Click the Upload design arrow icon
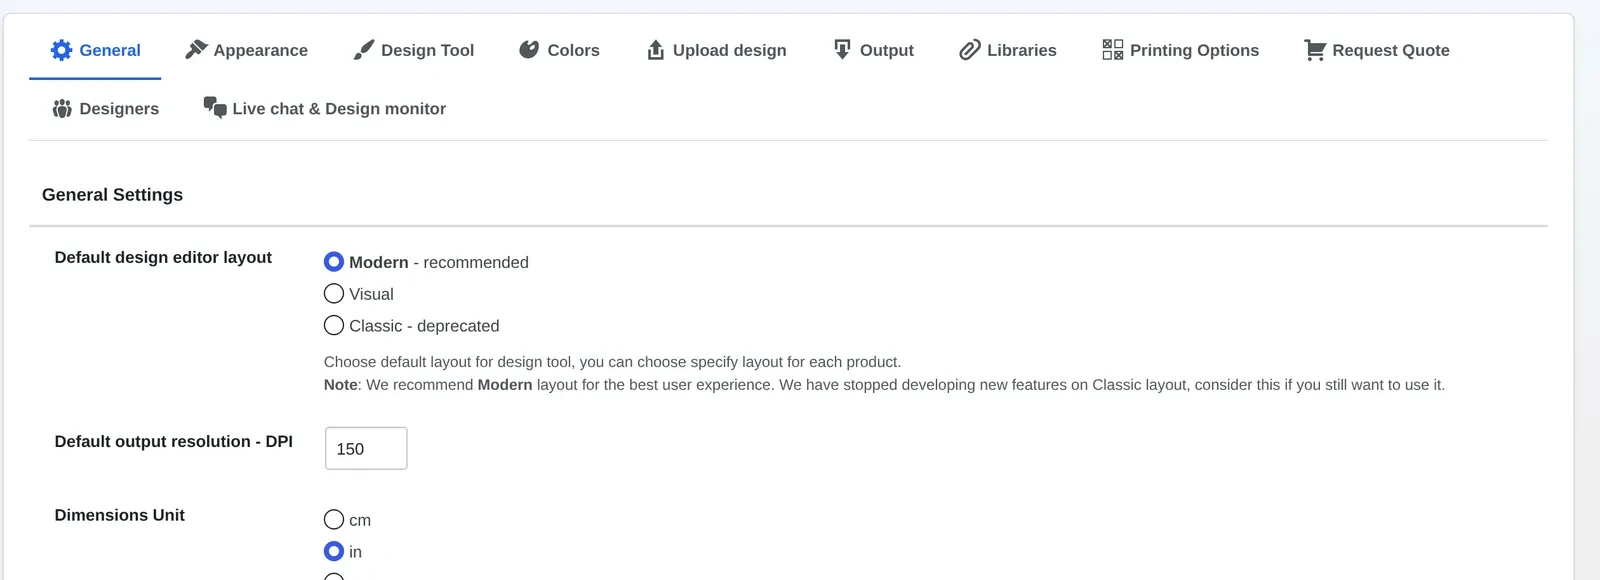This screenshot has width=1600, height=580. point(655,50)
